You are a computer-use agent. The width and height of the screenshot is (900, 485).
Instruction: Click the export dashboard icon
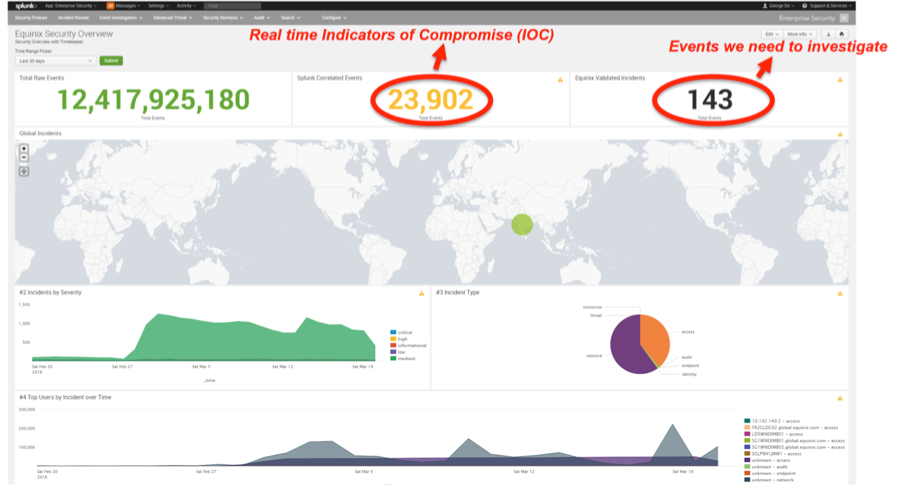click(828, 34)
